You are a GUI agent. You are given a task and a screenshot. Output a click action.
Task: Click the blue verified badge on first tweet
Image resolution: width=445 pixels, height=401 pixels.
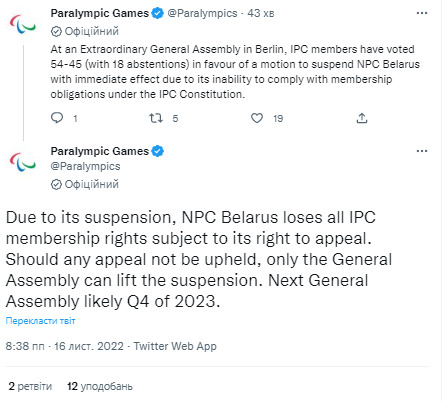click(158, 13)
